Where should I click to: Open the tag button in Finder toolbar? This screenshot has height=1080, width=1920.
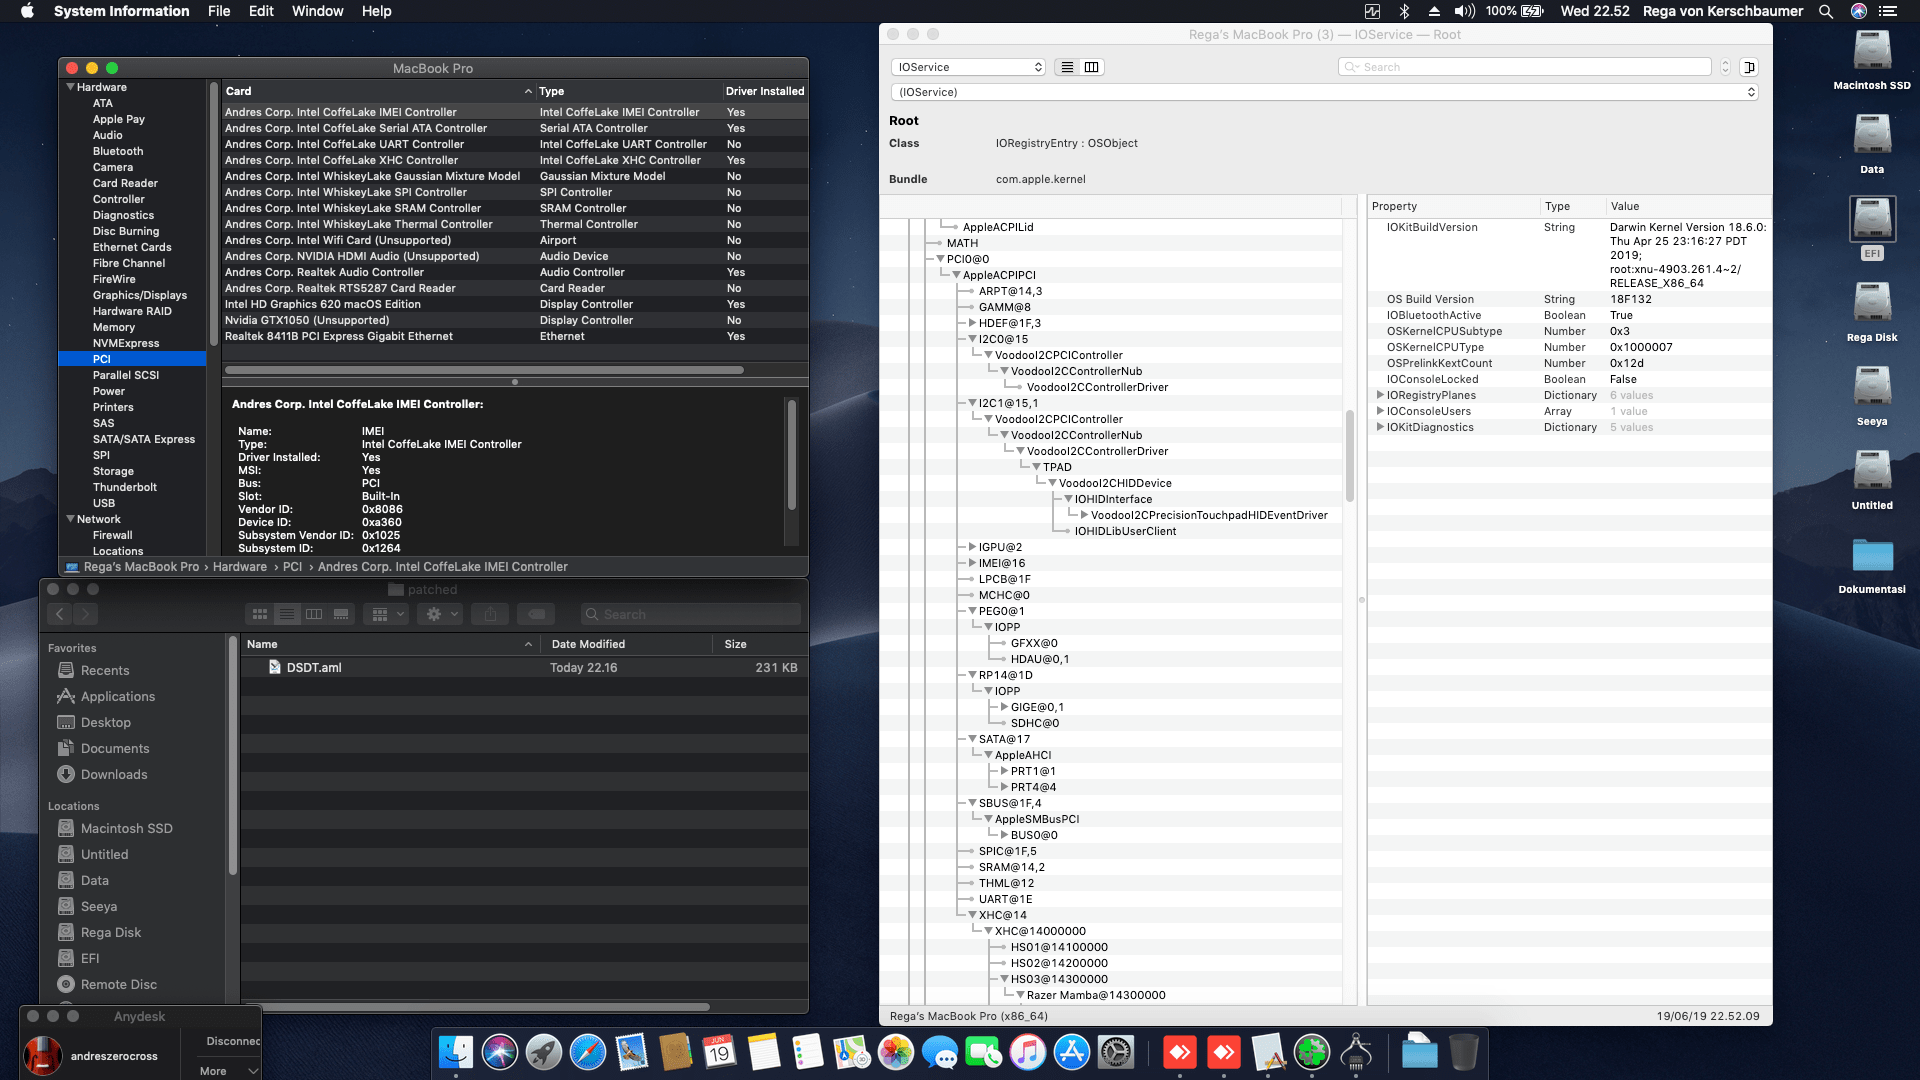[x=536, y=613]
